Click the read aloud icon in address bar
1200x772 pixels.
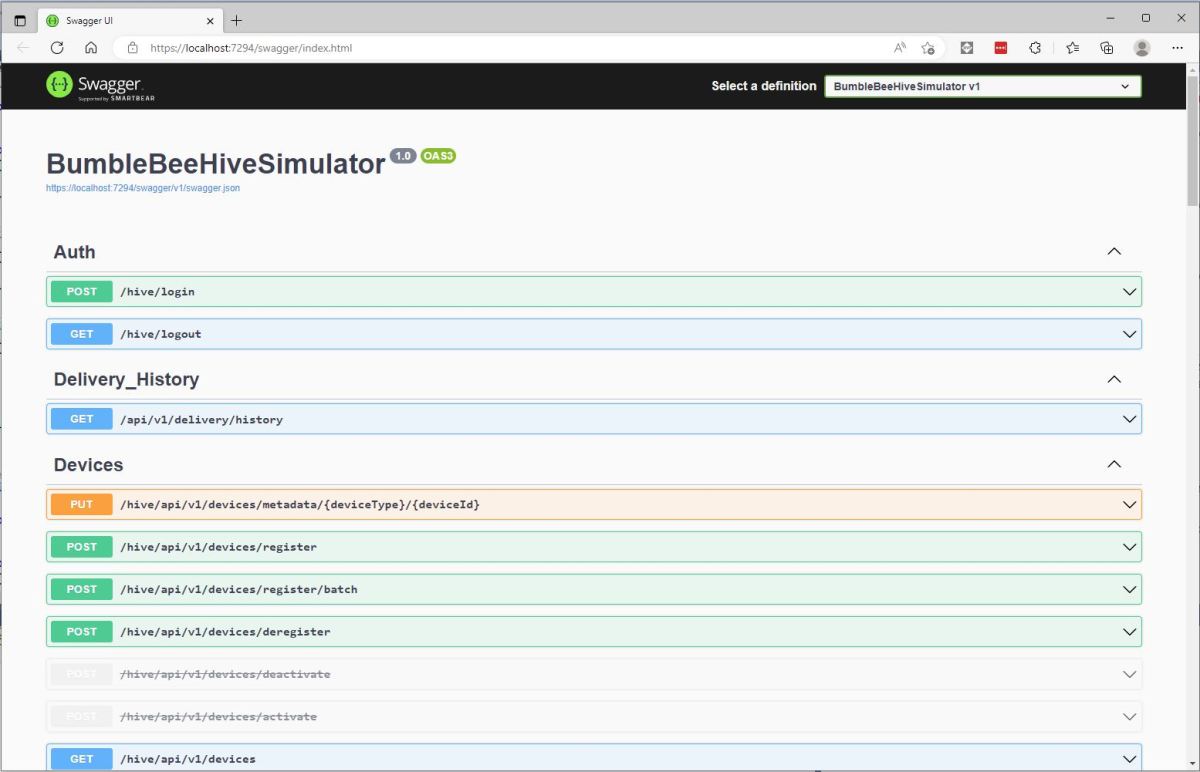(899, 47)
